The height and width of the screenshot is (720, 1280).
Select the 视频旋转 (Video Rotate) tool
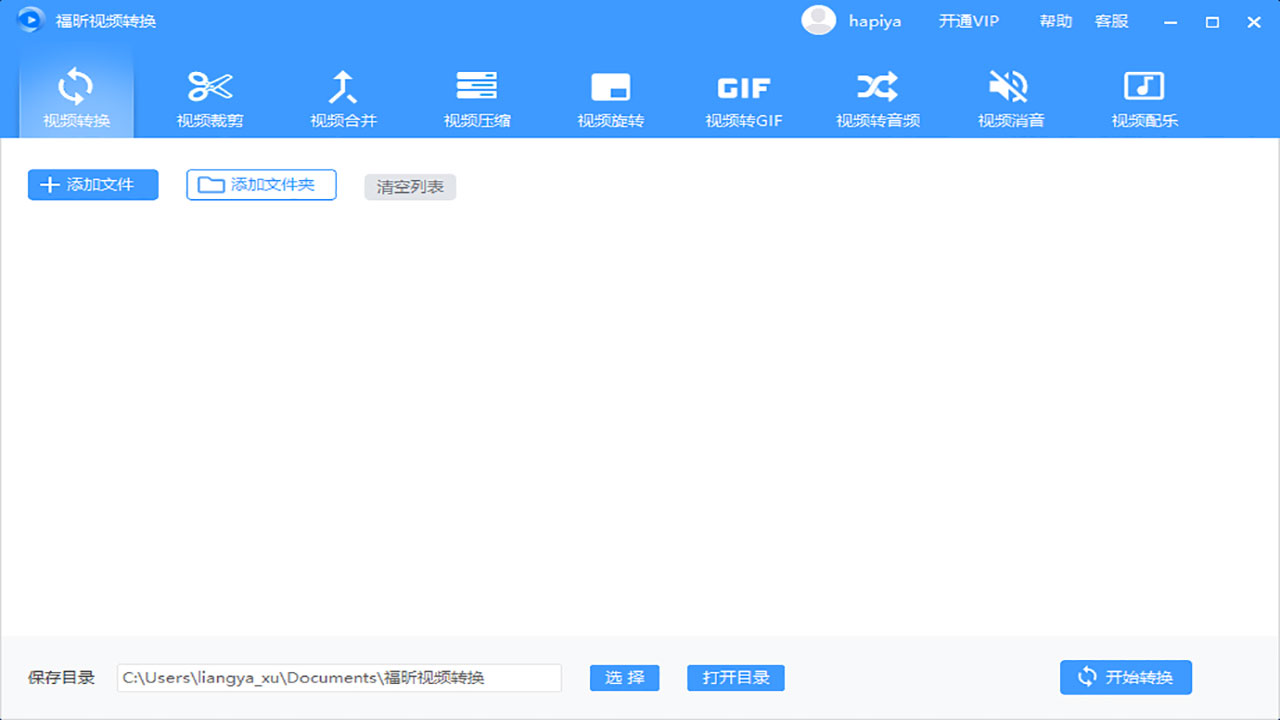(610, 95)
